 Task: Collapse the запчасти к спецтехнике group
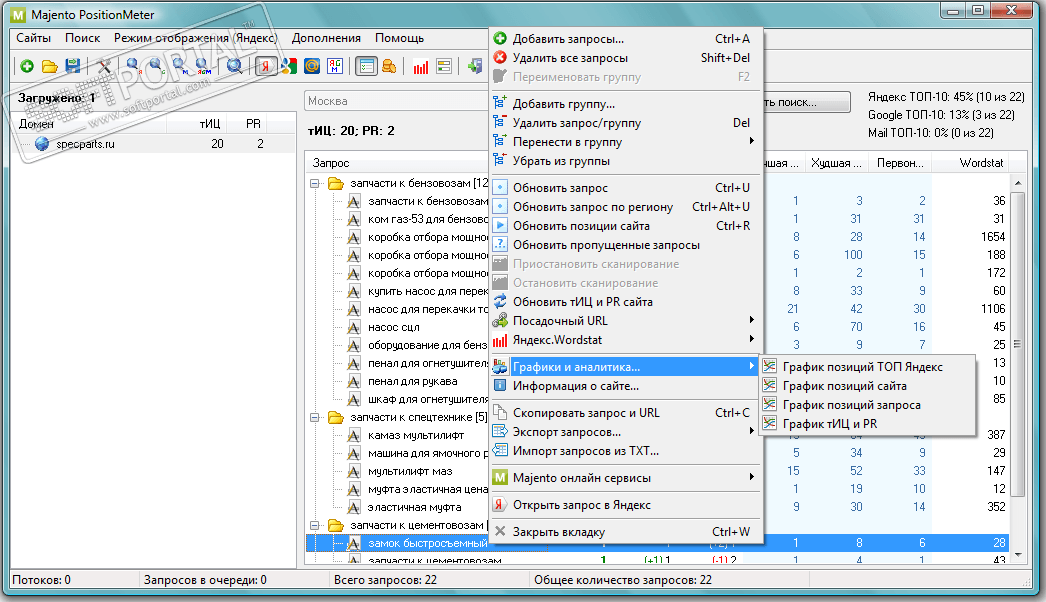click(x=315, y=417)
